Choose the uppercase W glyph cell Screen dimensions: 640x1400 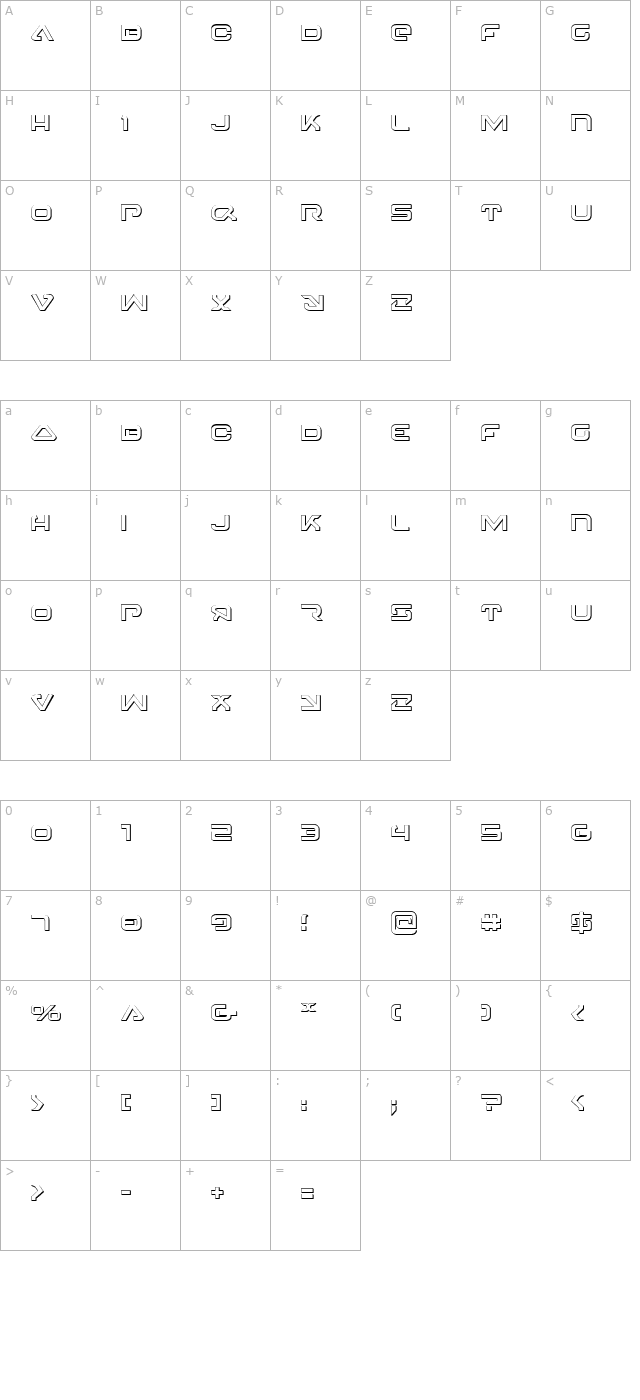[135, 315]
